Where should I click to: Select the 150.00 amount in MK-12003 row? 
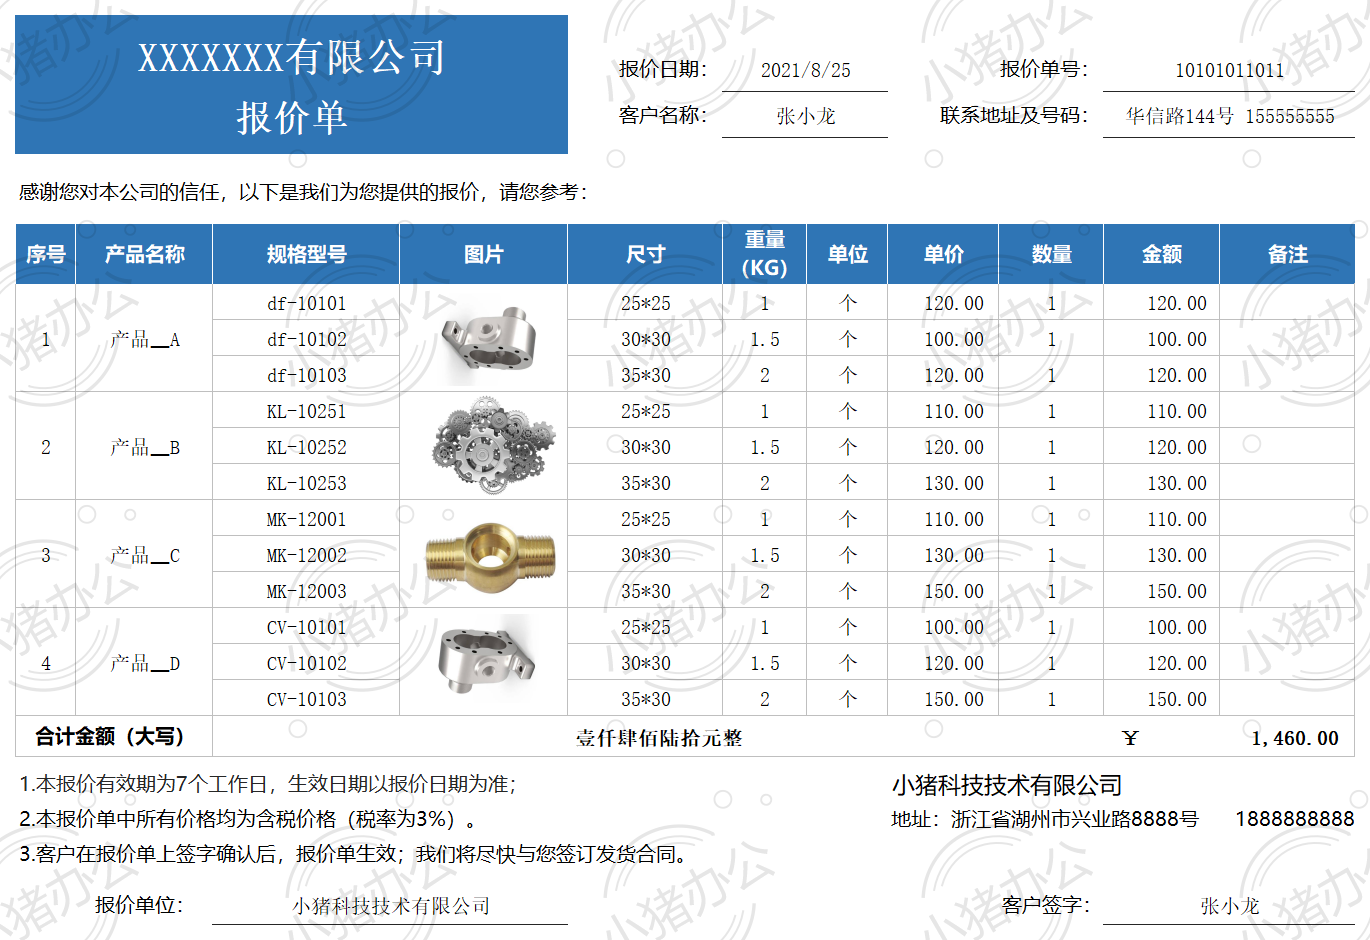pos(1162,591)
